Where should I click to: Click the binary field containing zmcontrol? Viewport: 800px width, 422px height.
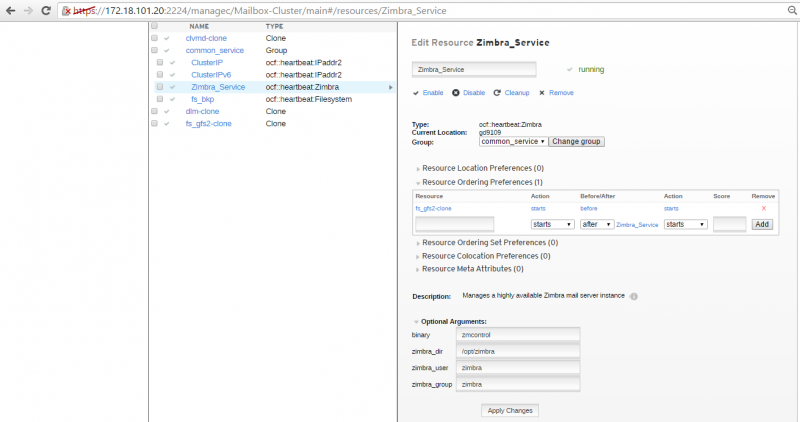pyautogui.click(x=518, y=335)
